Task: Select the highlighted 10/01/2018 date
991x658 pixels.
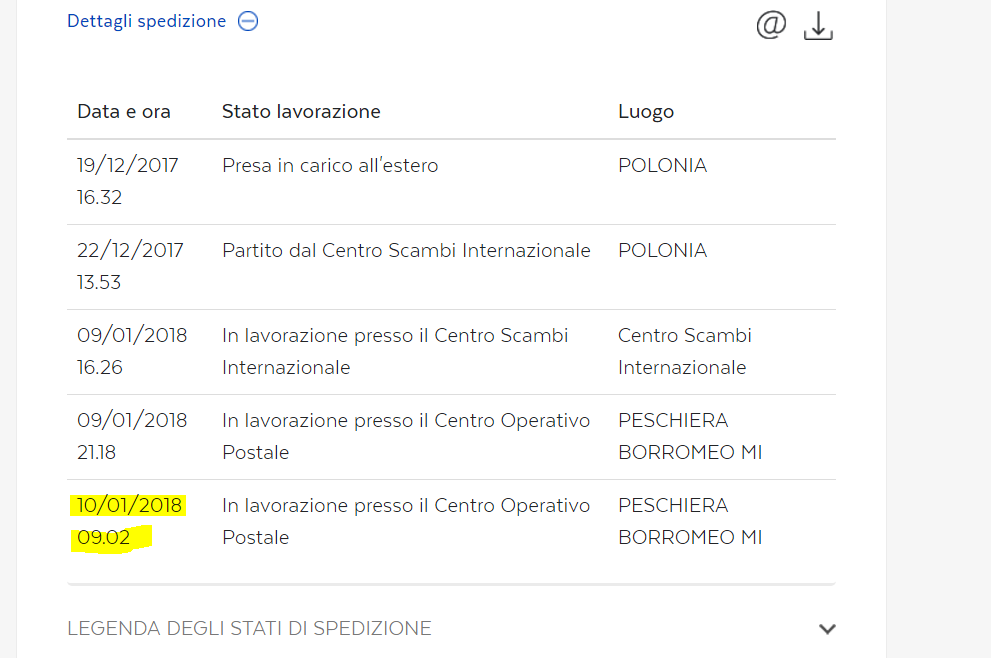Action: pyautogui.click(x=130, y=505)
